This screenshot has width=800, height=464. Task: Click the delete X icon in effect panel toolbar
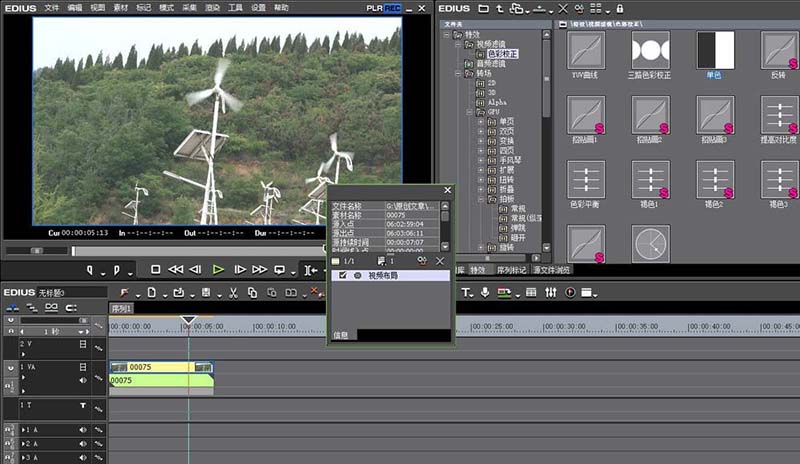point(563,9)
